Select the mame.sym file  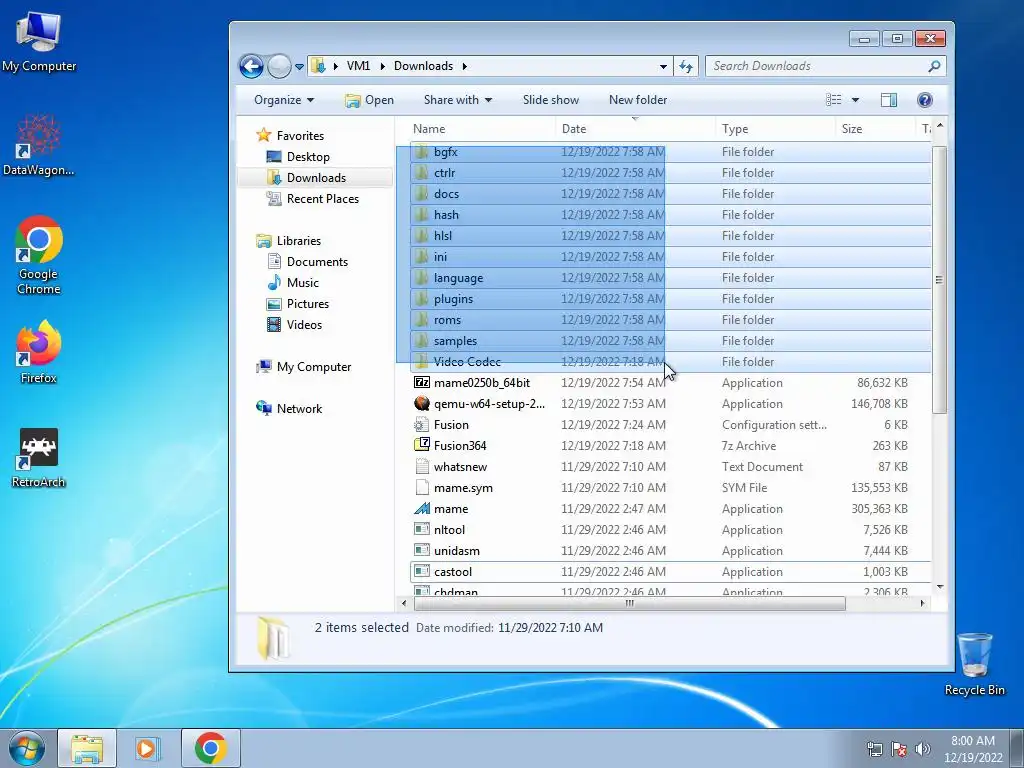pos(463,488)
